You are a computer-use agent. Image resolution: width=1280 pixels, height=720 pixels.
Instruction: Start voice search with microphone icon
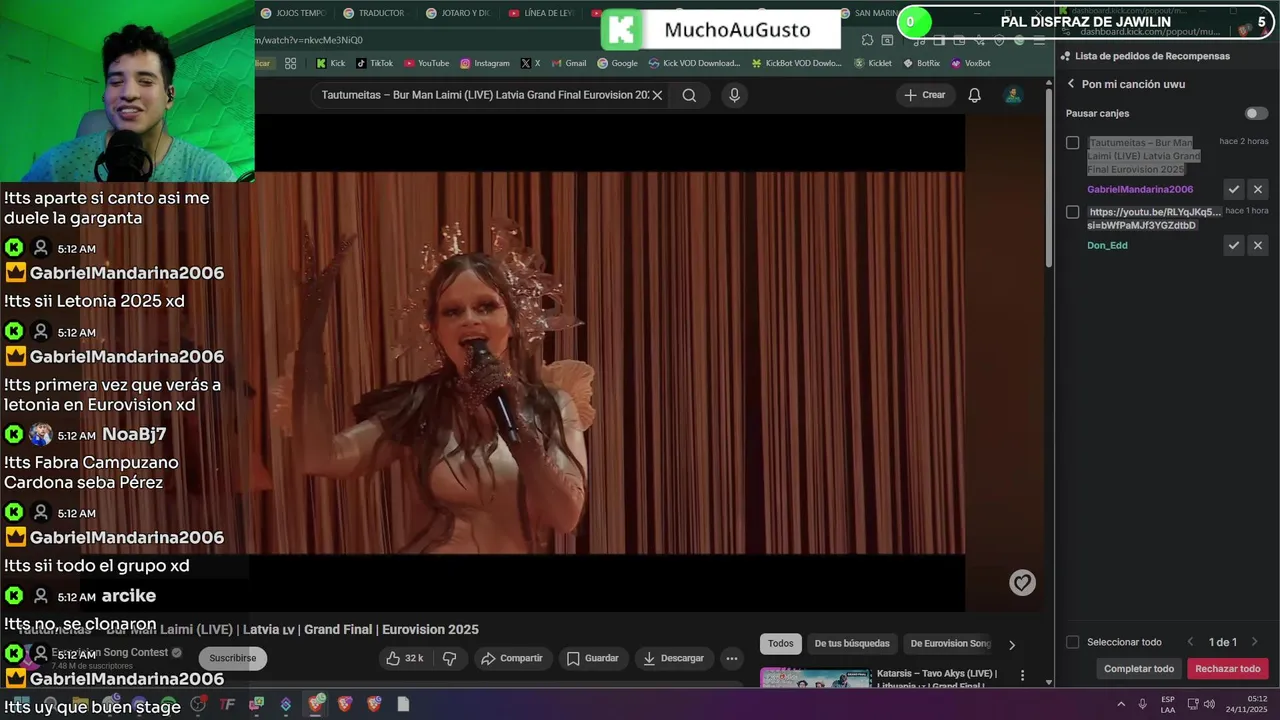pyautogui.click(x=734, y=95)
